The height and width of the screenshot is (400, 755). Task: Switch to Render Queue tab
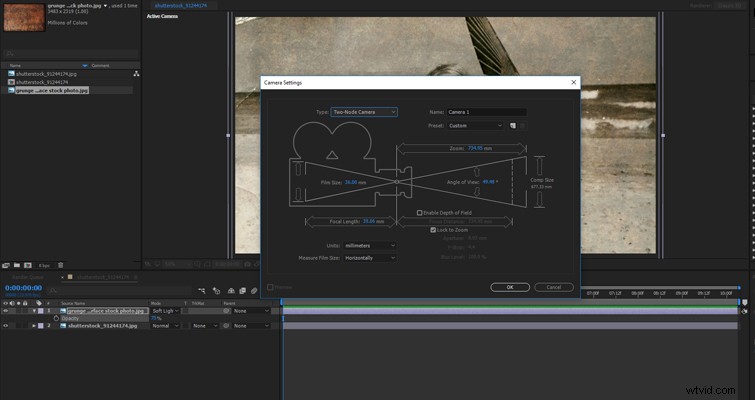click(28, 277)
